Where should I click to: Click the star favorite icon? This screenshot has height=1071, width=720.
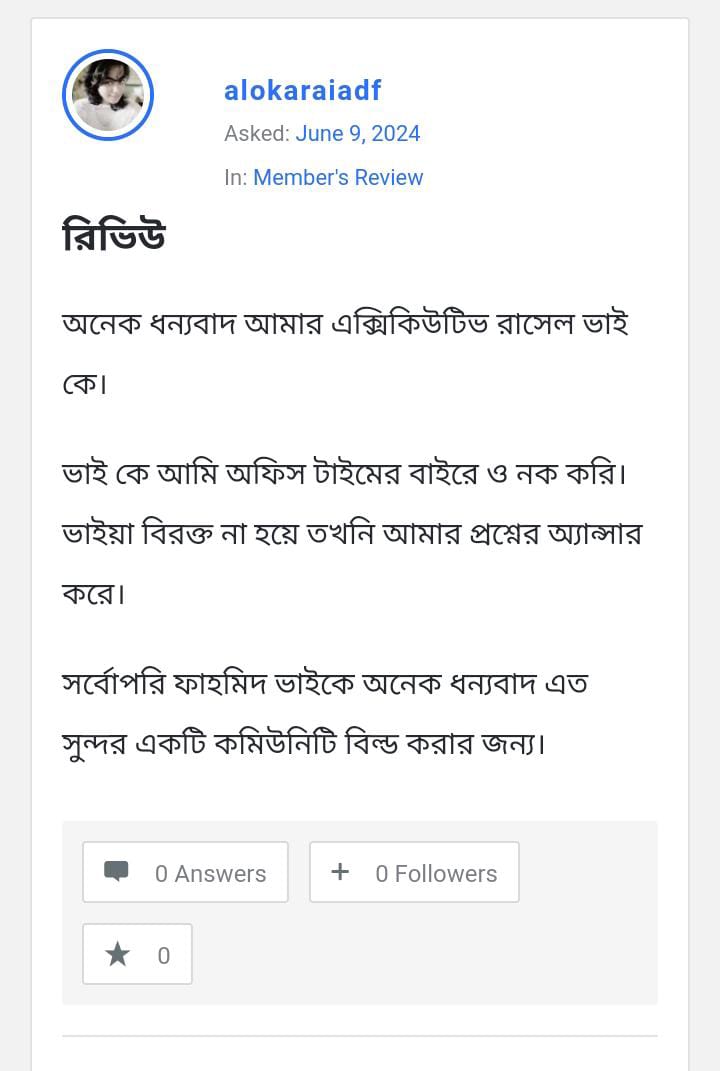click(118, 955)
